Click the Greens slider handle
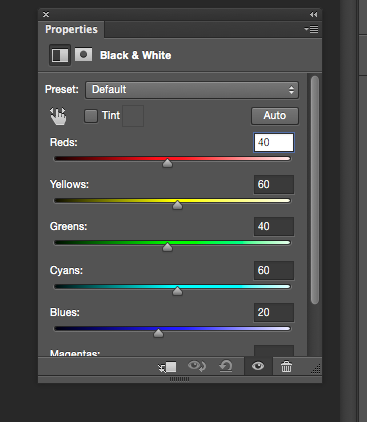The width and height of the screenshot is (367, 422). tap(167, 247)
